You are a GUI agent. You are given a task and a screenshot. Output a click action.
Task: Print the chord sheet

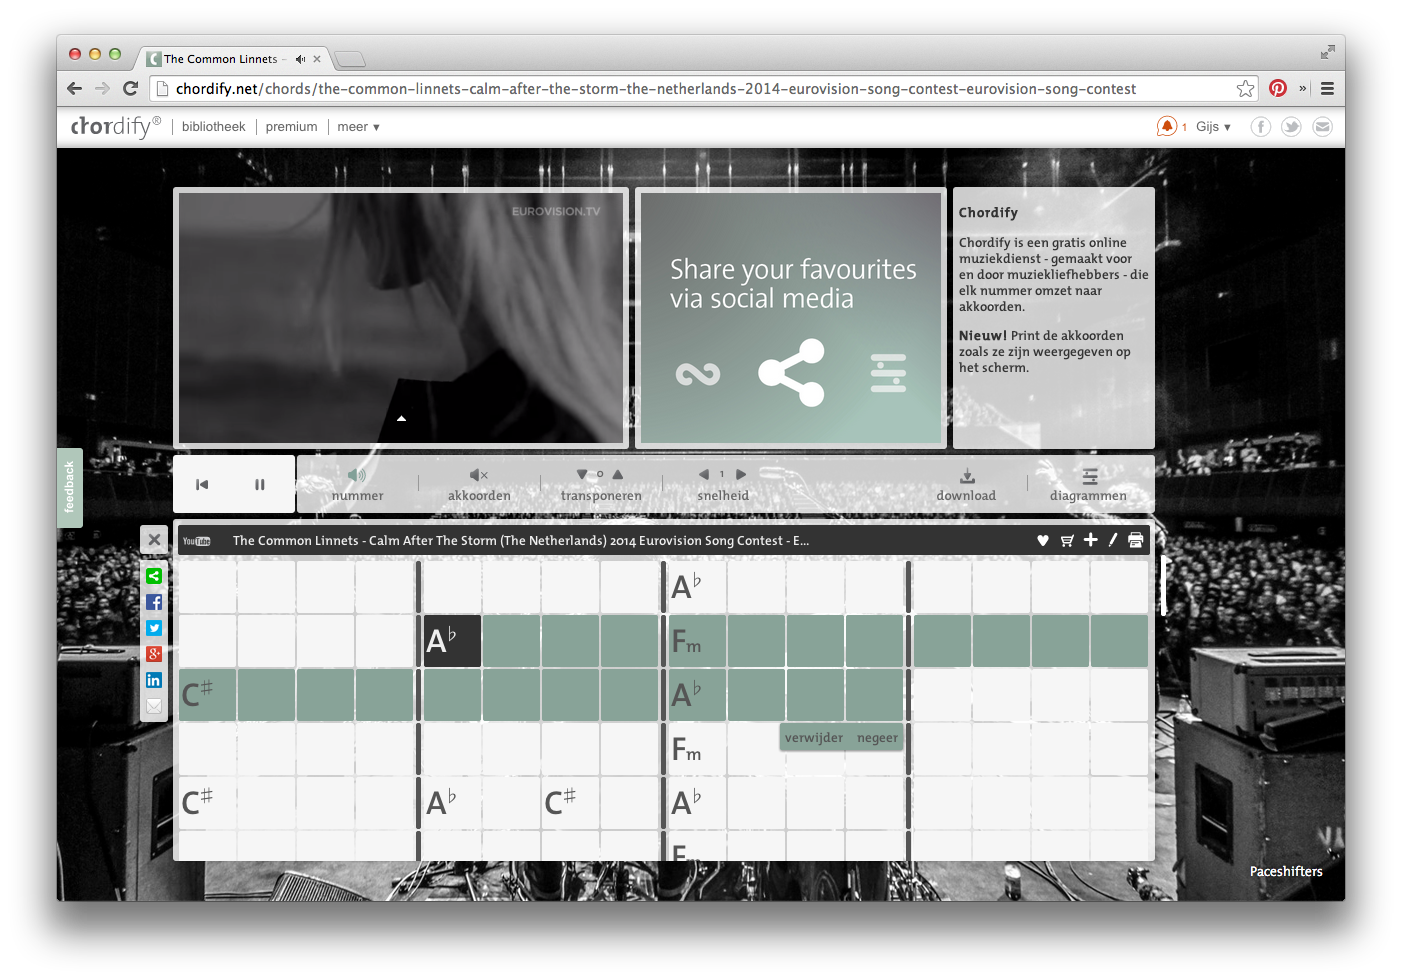pos(1135,540)
